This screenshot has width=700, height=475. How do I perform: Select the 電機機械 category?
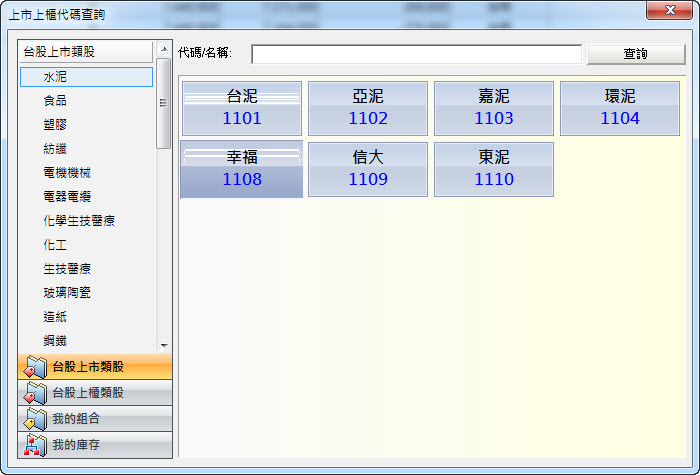coord(62,173)
